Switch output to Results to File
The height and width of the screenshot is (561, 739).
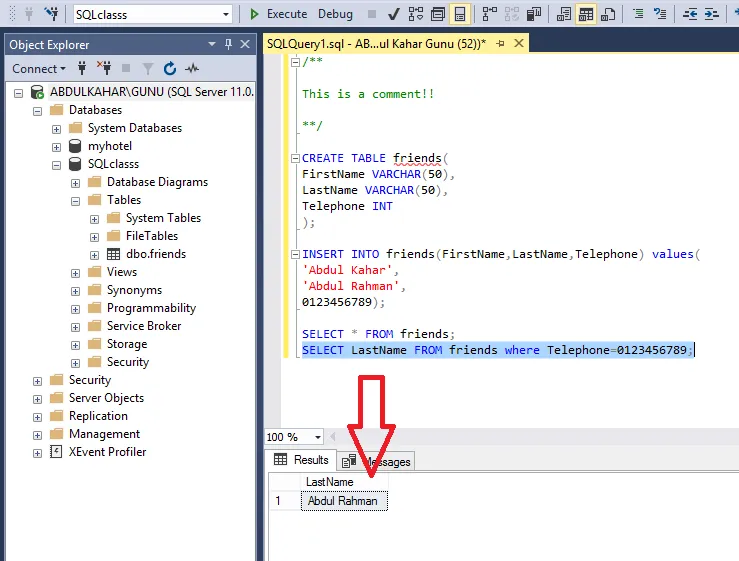point(608,14)
